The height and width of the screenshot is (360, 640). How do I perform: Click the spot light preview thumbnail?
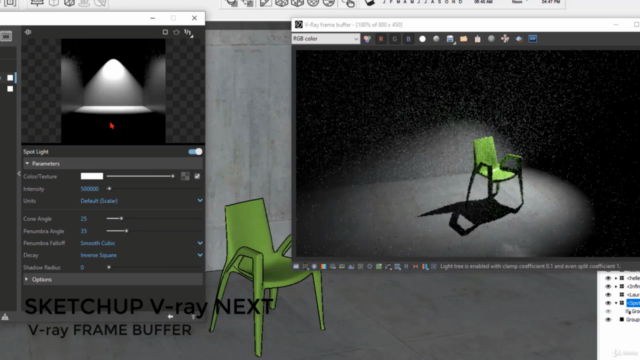pyautogui.click(x=113, y=91)
